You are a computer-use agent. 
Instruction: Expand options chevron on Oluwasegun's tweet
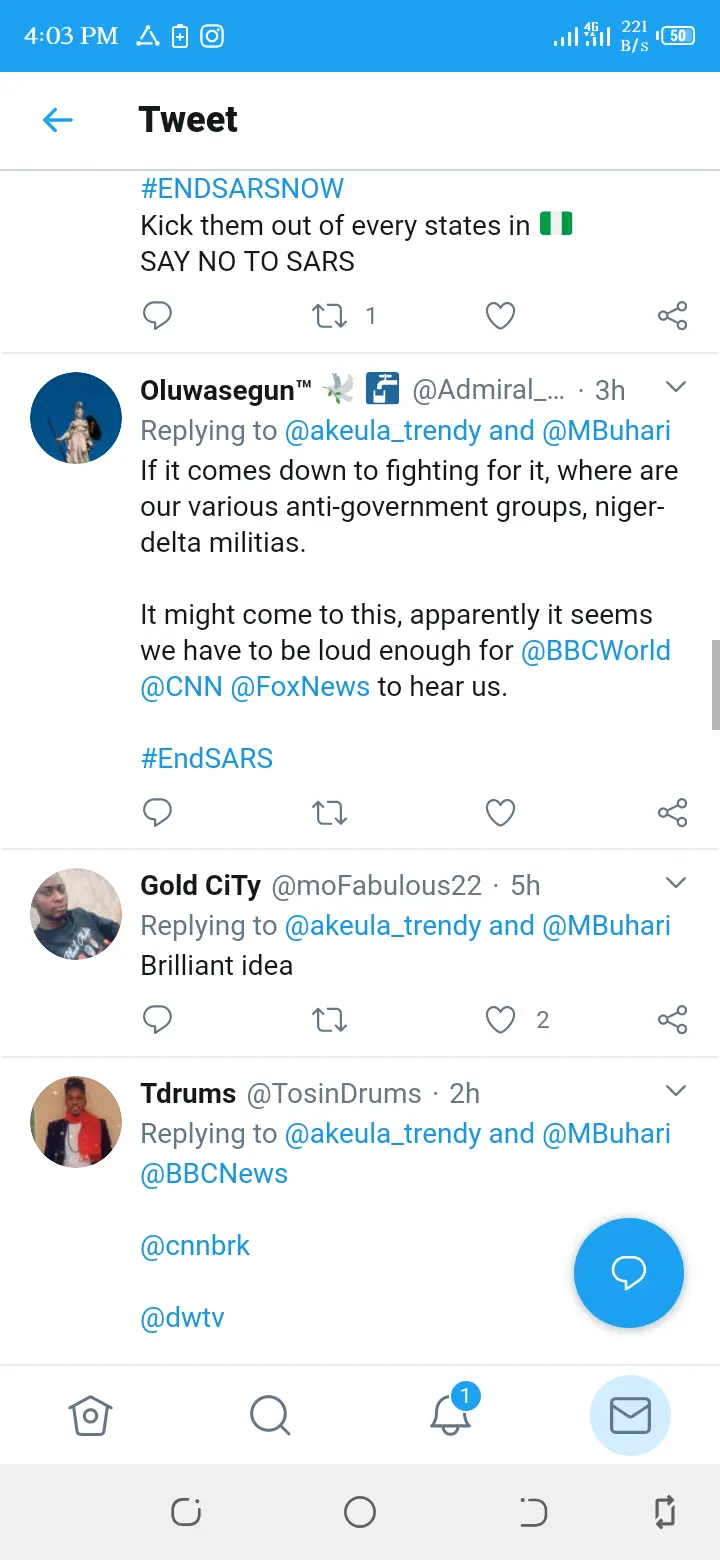676,387
